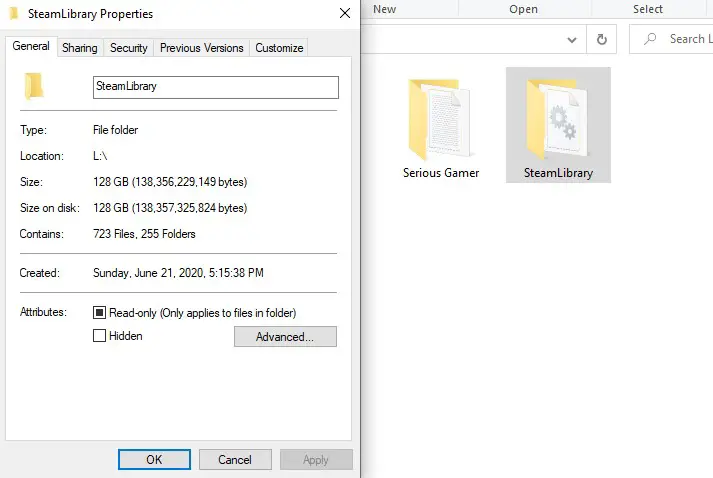Close the SteamLibrary Properties dialog
Image resolution: width=713 pixels, height=478 pixels.
coord(345,13)
